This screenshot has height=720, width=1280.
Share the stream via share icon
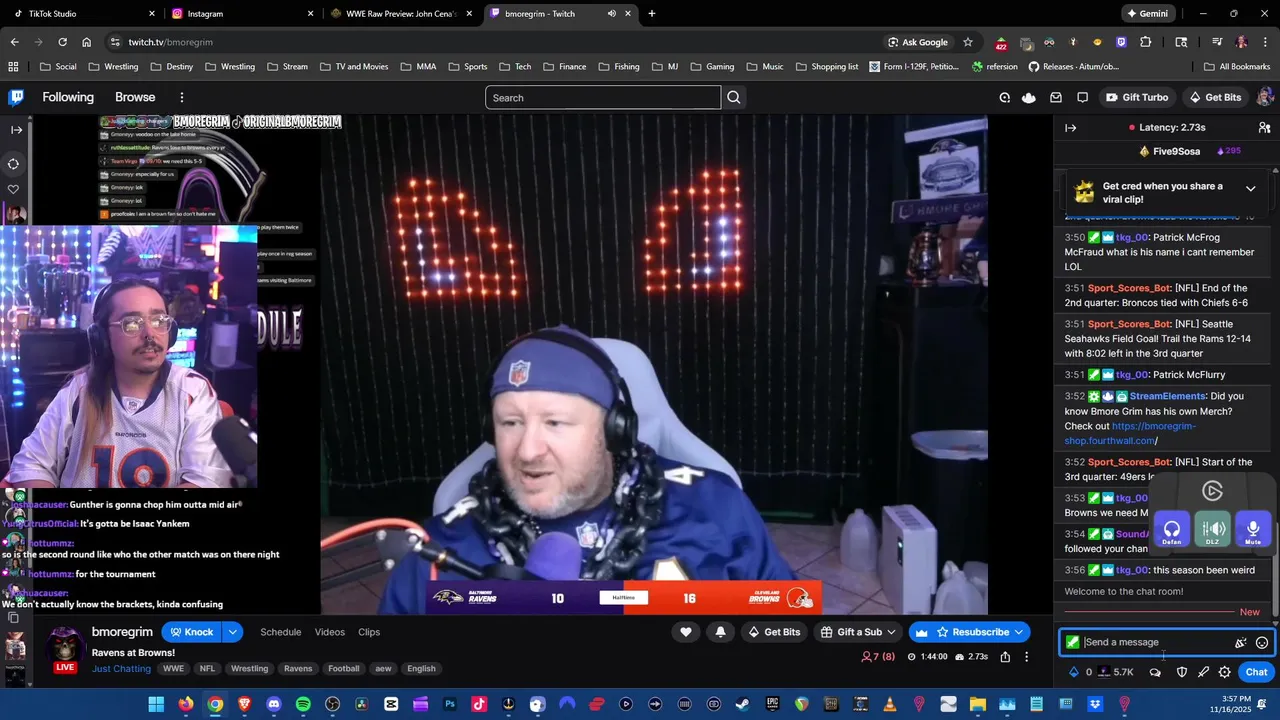pos(1004,657)
